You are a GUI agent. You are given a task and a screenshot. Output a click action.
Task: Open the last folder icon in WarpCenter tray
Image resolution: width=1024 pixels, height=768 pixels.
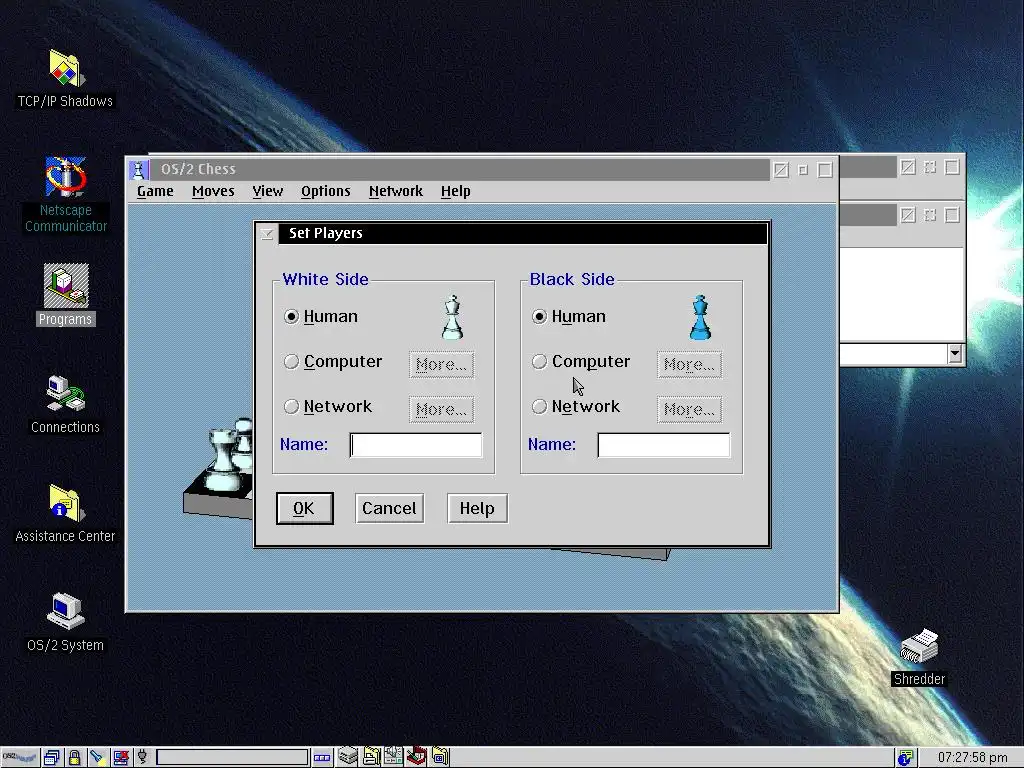pyautogui.click(x=440, y=756)
